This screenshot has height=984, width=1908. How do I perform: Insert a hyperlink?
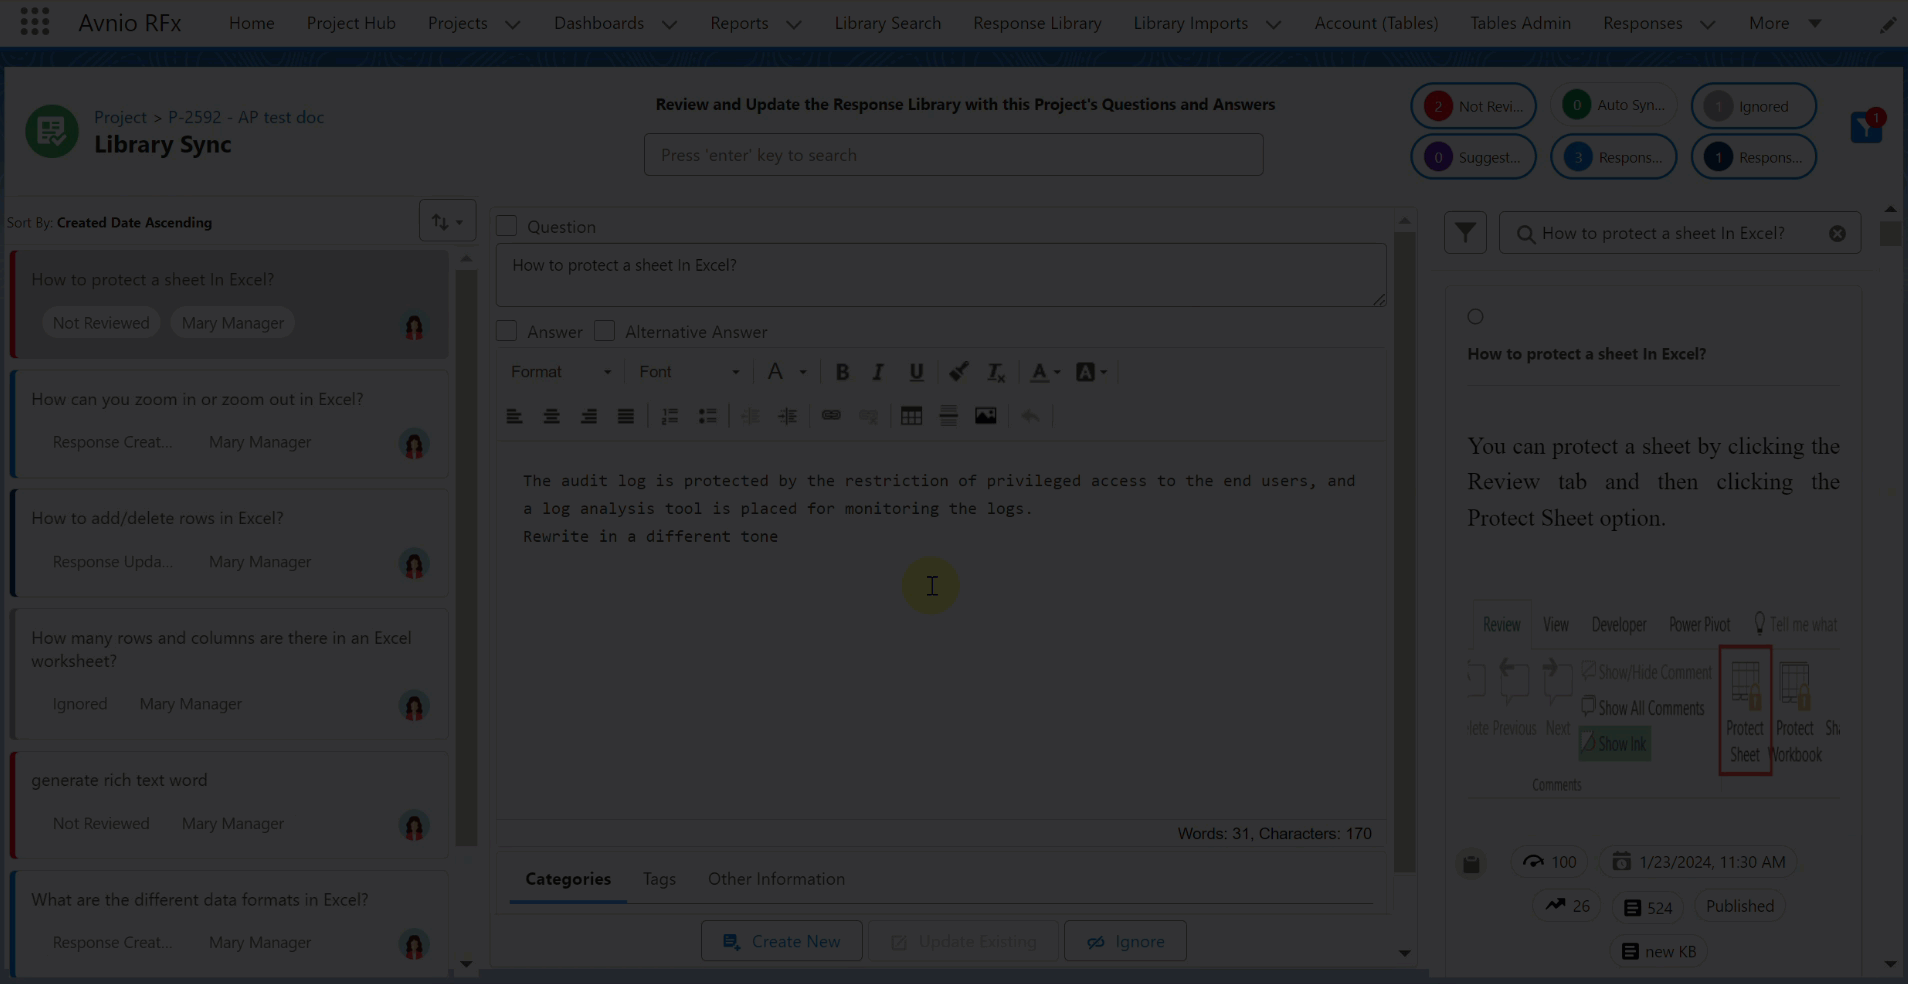(x=831, y=415)
